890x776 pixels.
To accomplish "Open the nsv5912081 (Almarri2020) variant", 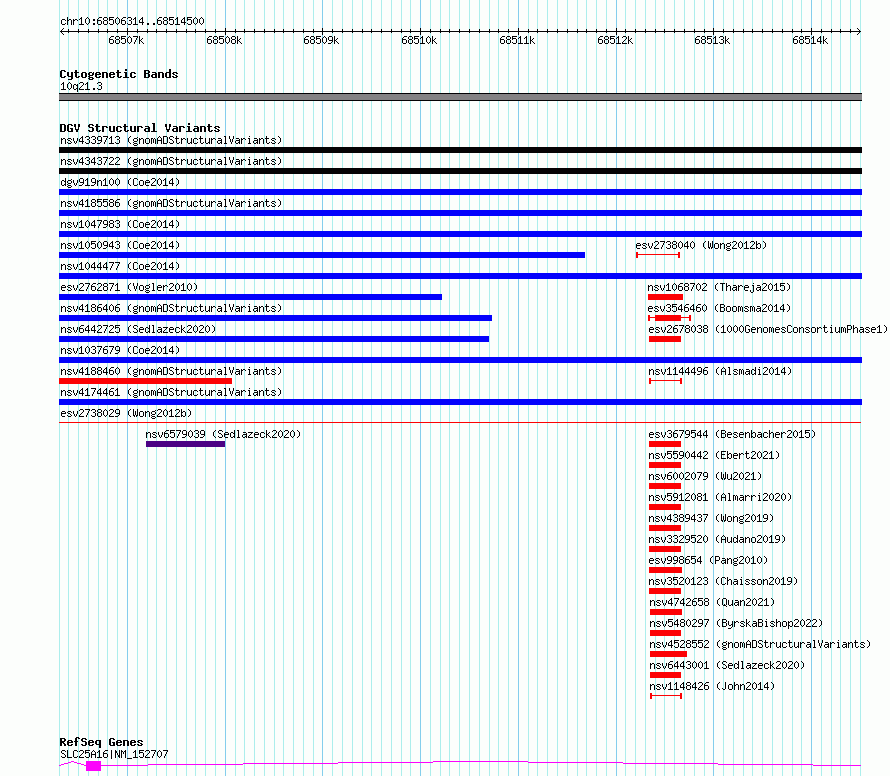I will coord(720,497).
